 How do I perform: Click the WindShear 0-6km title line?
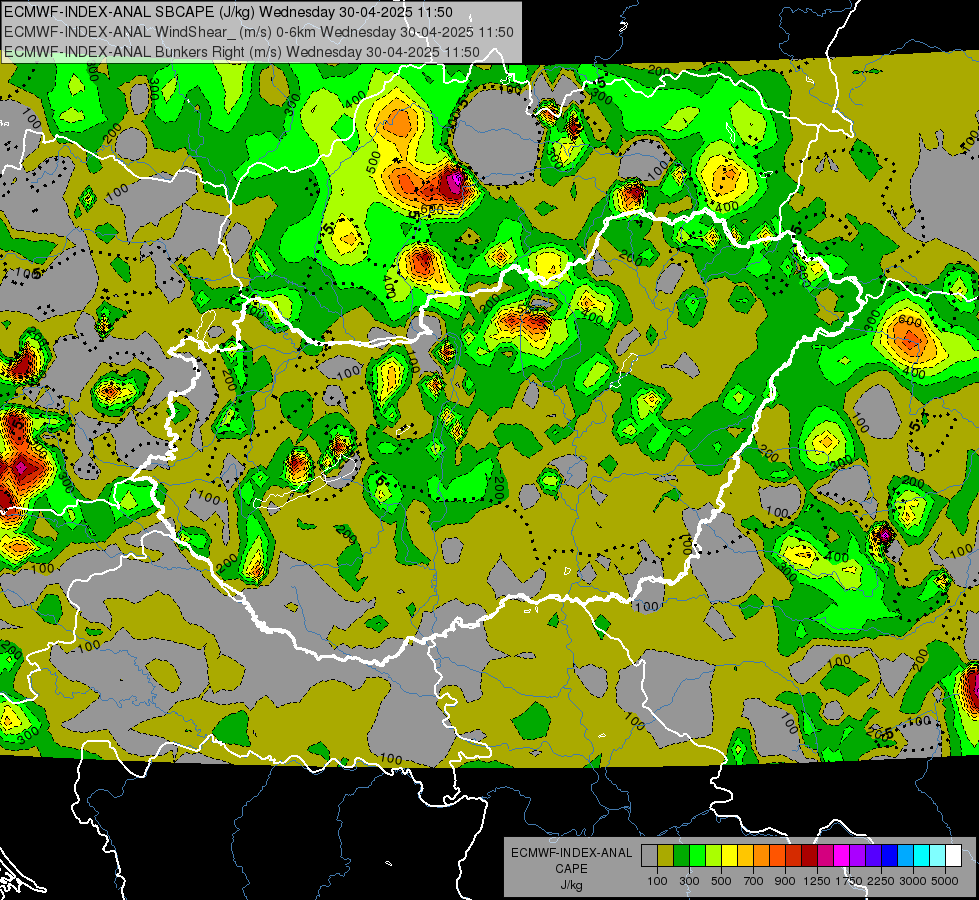pyautogui.click(x=258, y=32)
